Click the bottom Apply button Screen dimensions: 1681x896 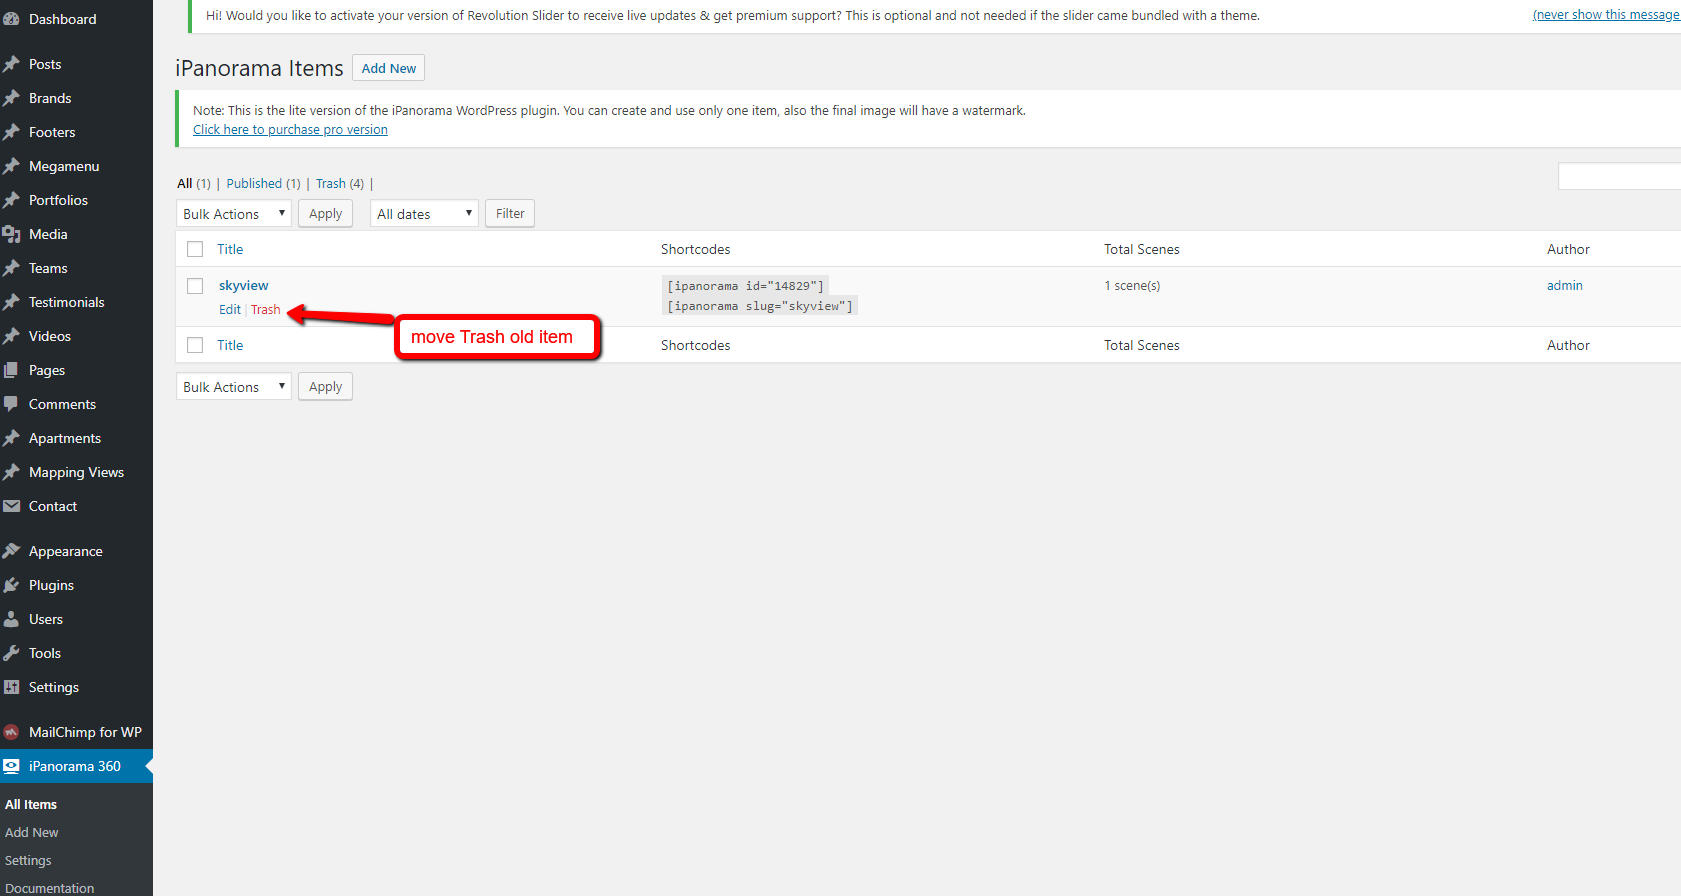click(x=325, y=387)
